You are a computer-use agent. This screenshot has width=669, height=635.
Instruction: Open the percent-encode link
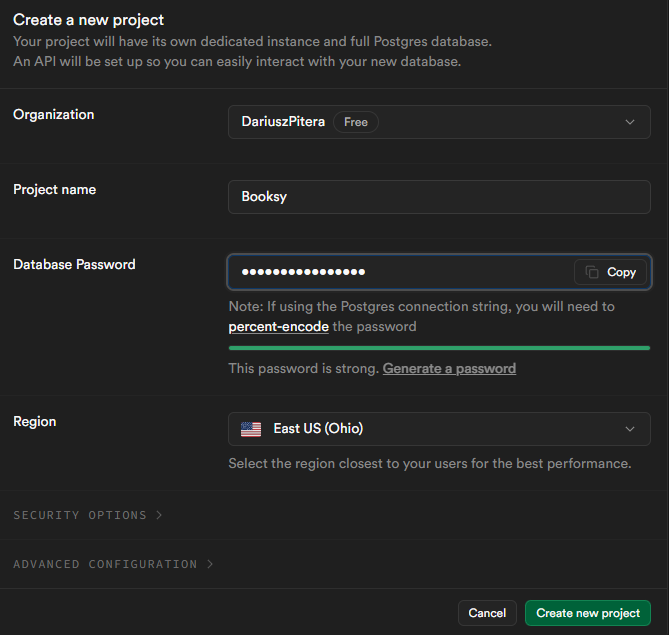(x=278, y=327)
